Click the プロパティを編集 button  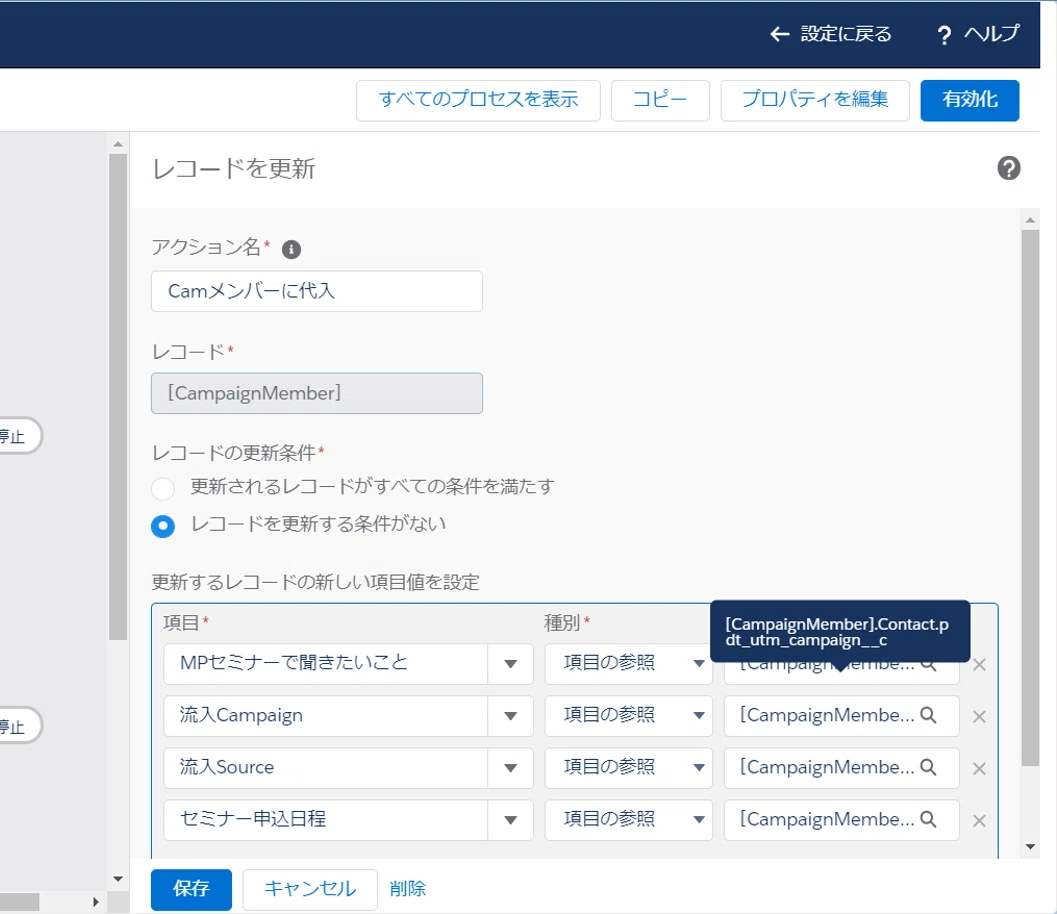pos(815,100)
